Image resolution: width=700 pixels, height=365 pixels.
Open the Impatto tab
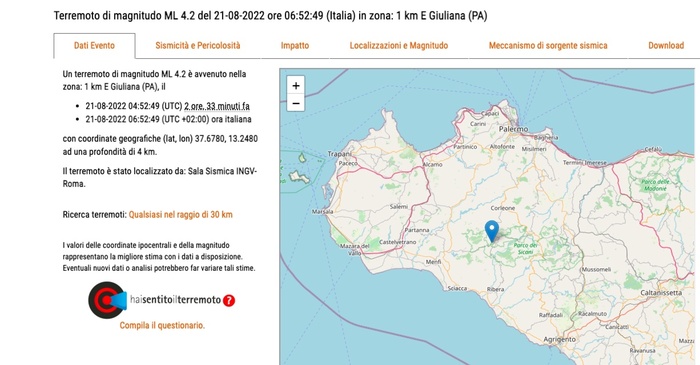pos(295,46)
